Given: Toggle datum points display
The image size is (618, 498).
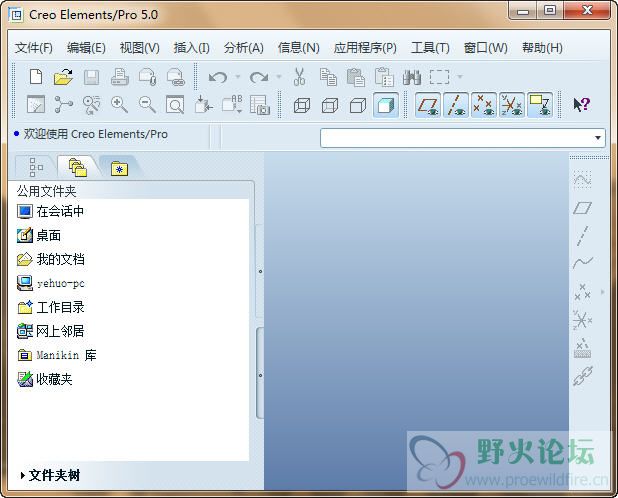Looking at the screenshot, I should coord(484,105).
